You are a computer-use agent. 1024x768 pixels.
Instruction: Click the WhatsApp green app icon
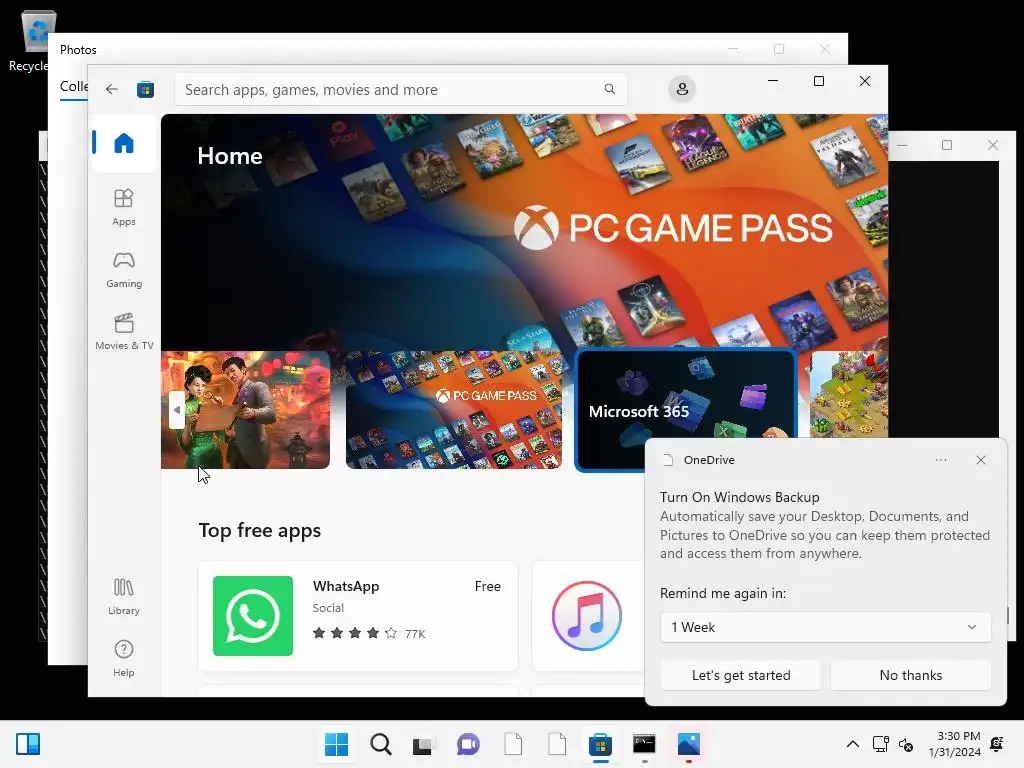[253, 616]
